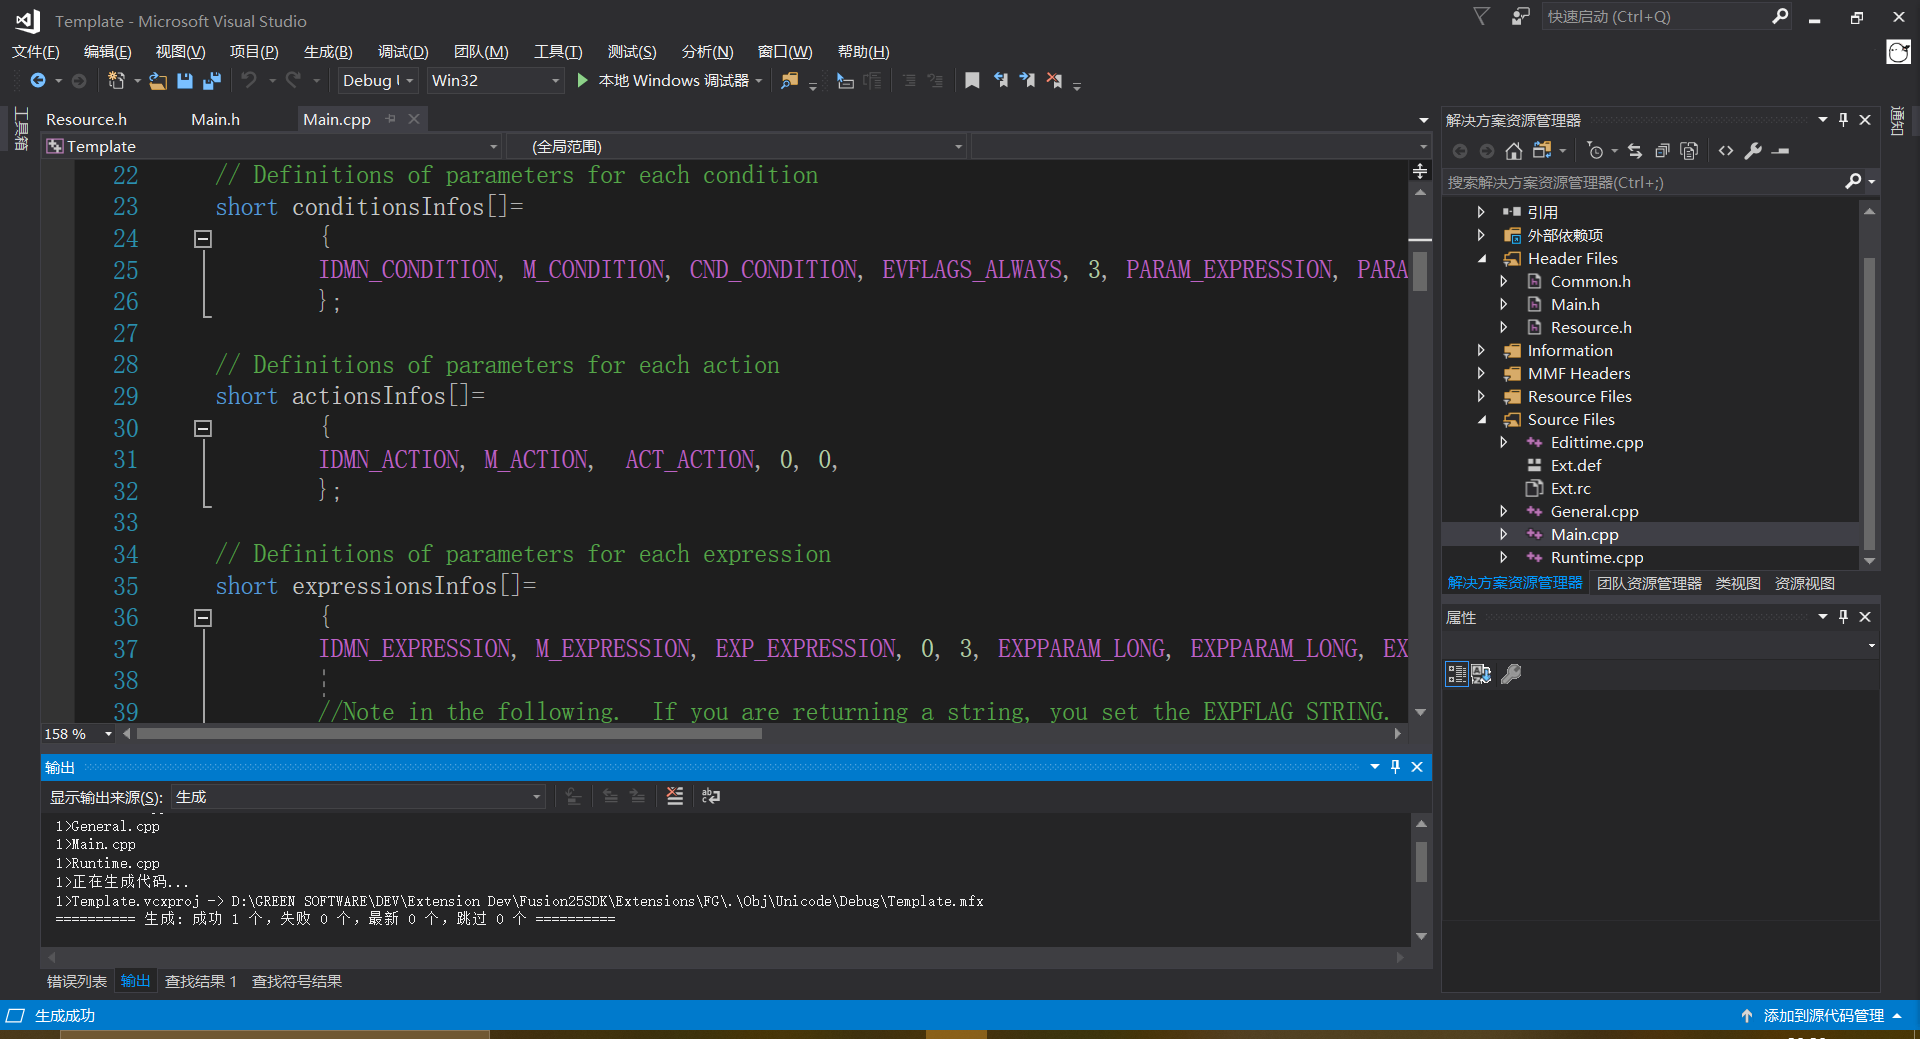The image size is (1920, 1039).
Task: Expand the MMF Headers folder
Action: 1481,374
